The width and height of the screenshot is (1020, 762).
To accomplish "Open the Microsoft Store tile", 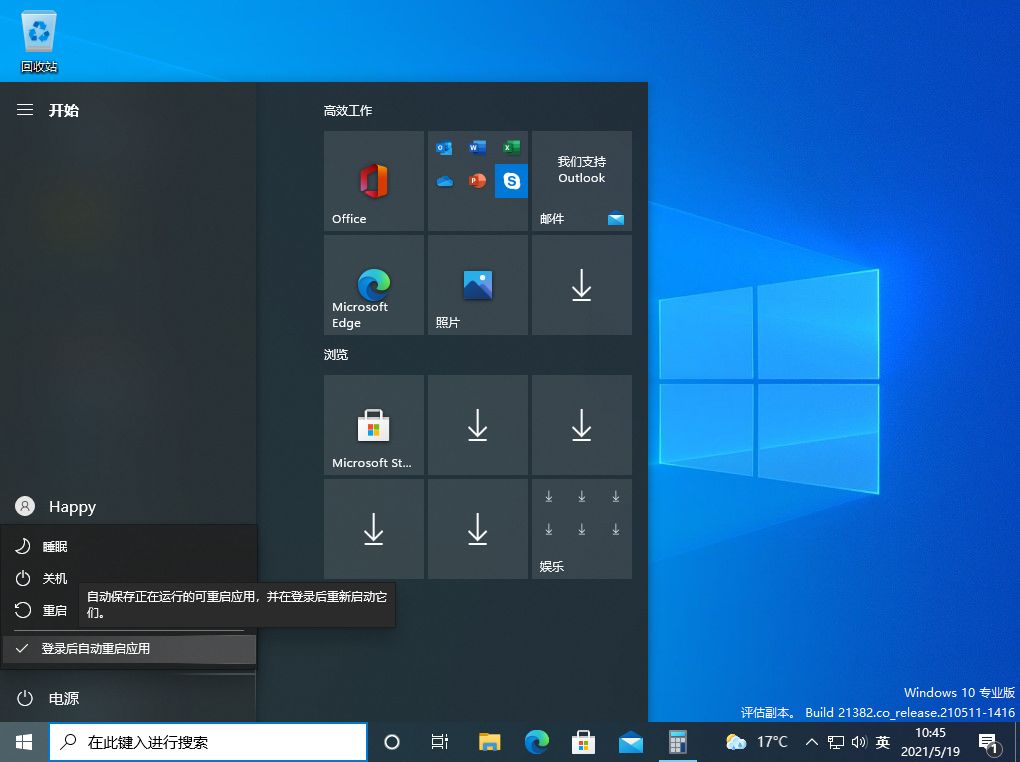I will coord(373,424).
